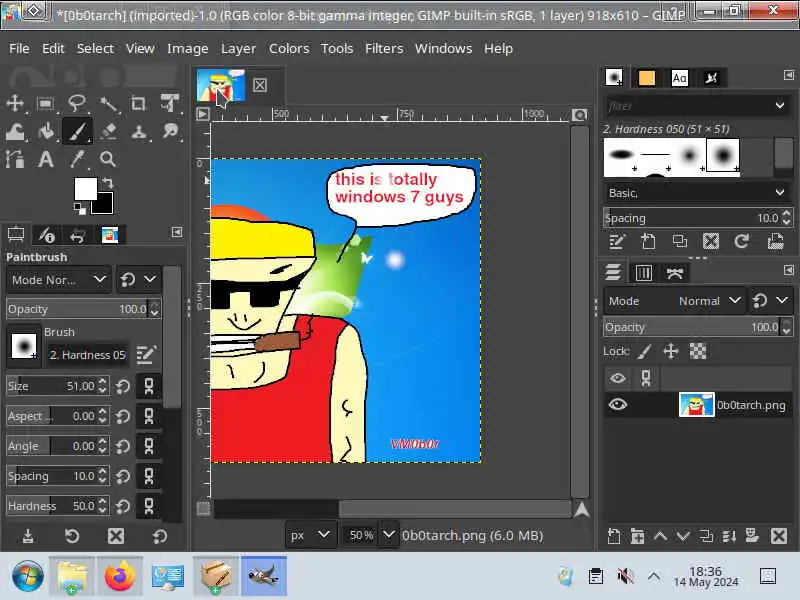Screen dimensions: 800x600
Task: Switch to the Fonts tab
Action: point(679,78)
